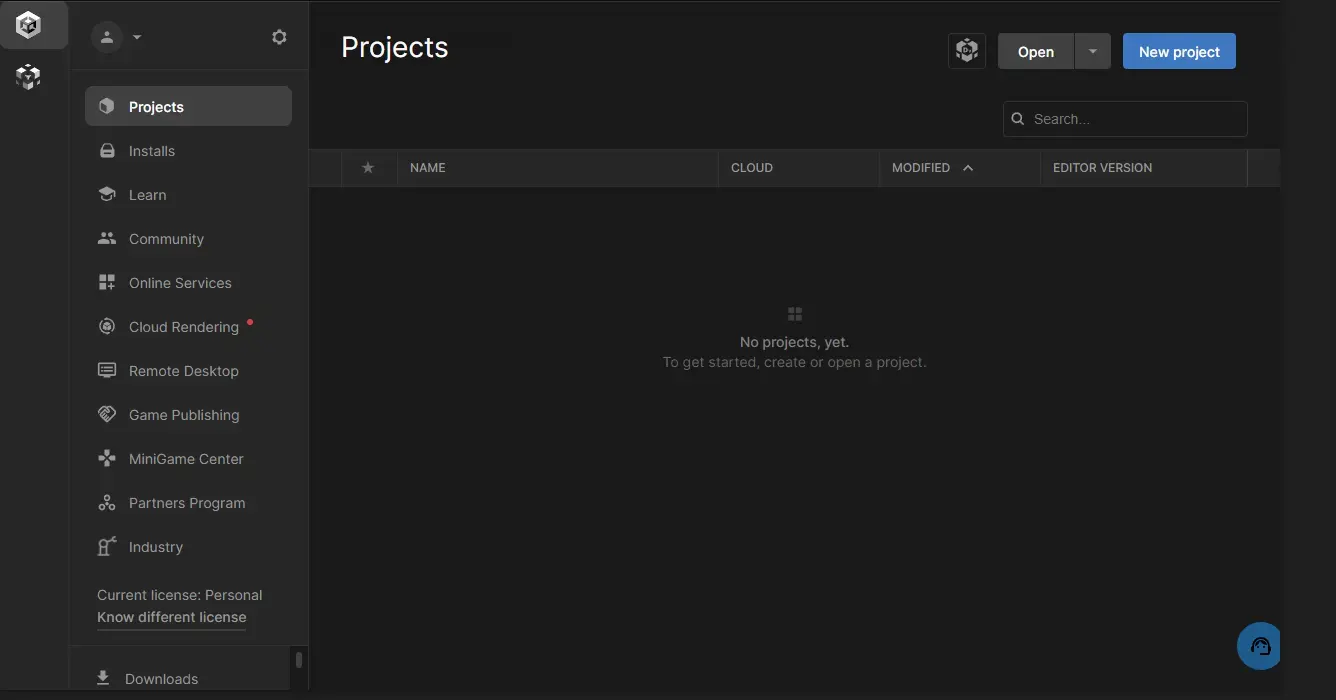The height and width of the screenshot is (700, 1336).
Task: Click the search magnifier icon
Action: point(1018,119)
